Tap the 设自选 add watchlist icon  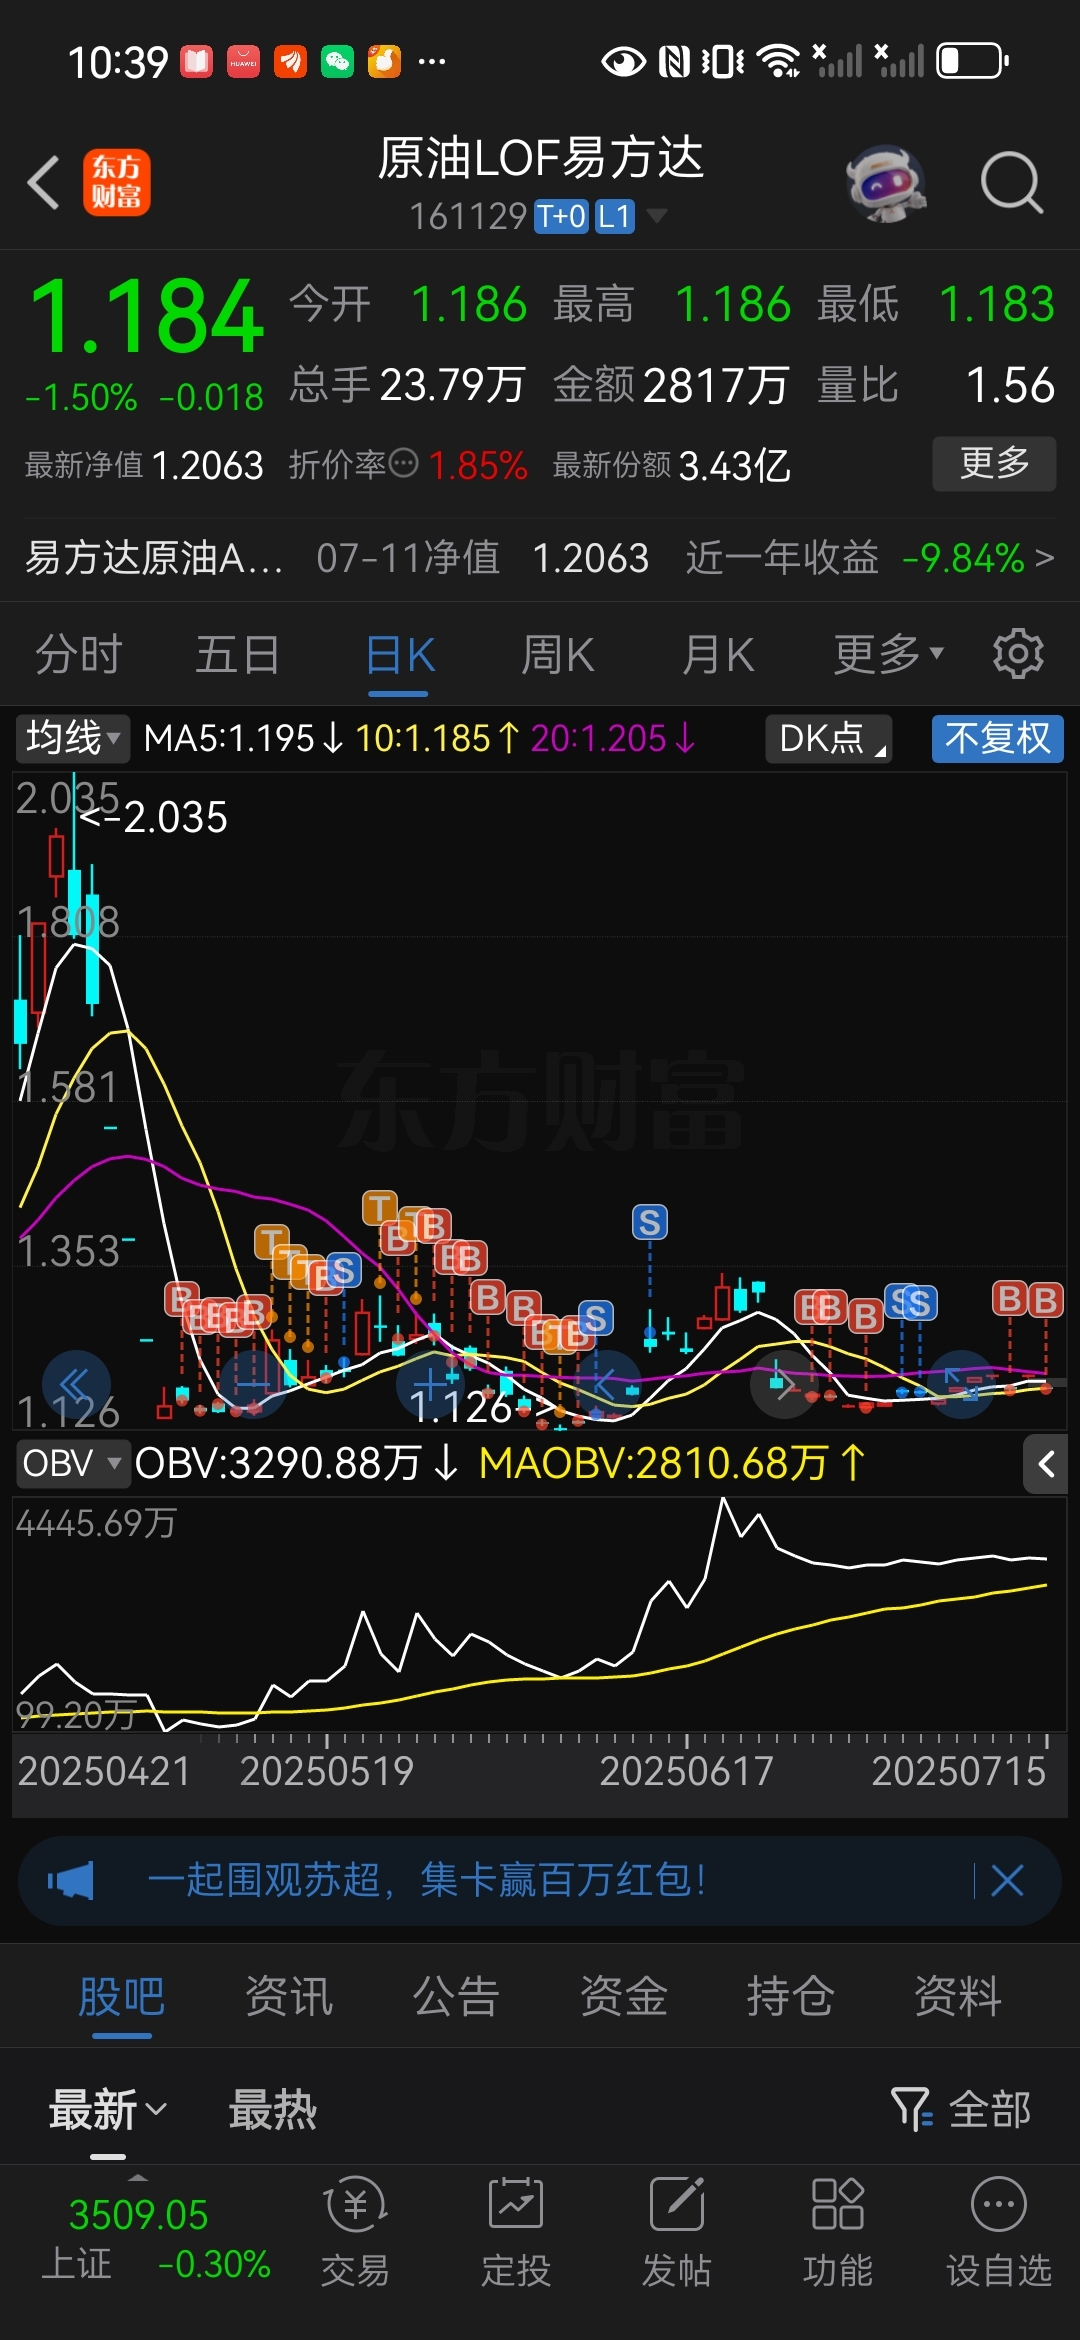999,2232
